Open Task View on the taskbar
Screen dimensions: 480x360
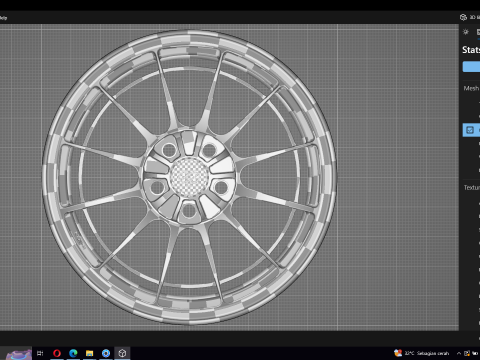(40, 353)
